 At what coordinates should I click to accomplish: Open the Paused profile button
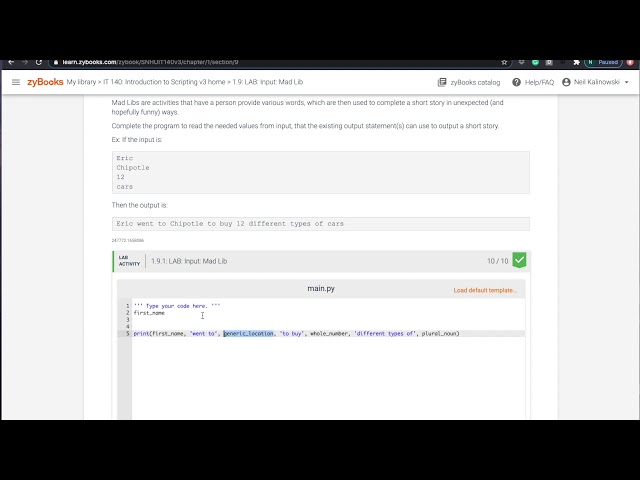tap(603, 62)
